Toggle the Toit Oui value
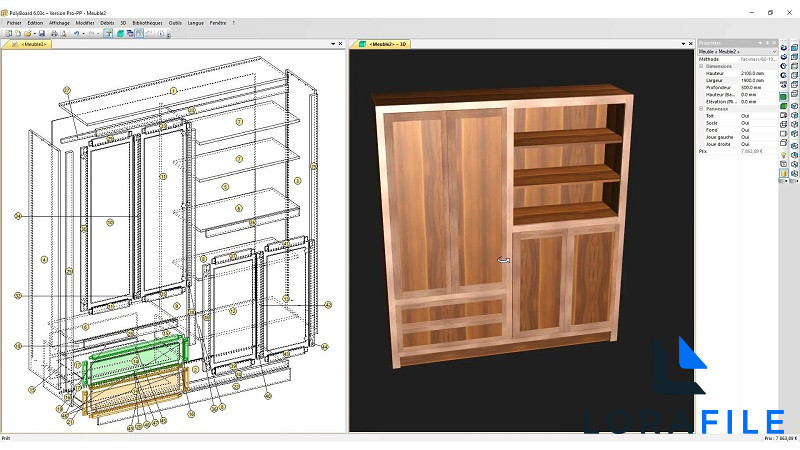The height and width of the screenshot is (450, 800). tap(745, 116)
